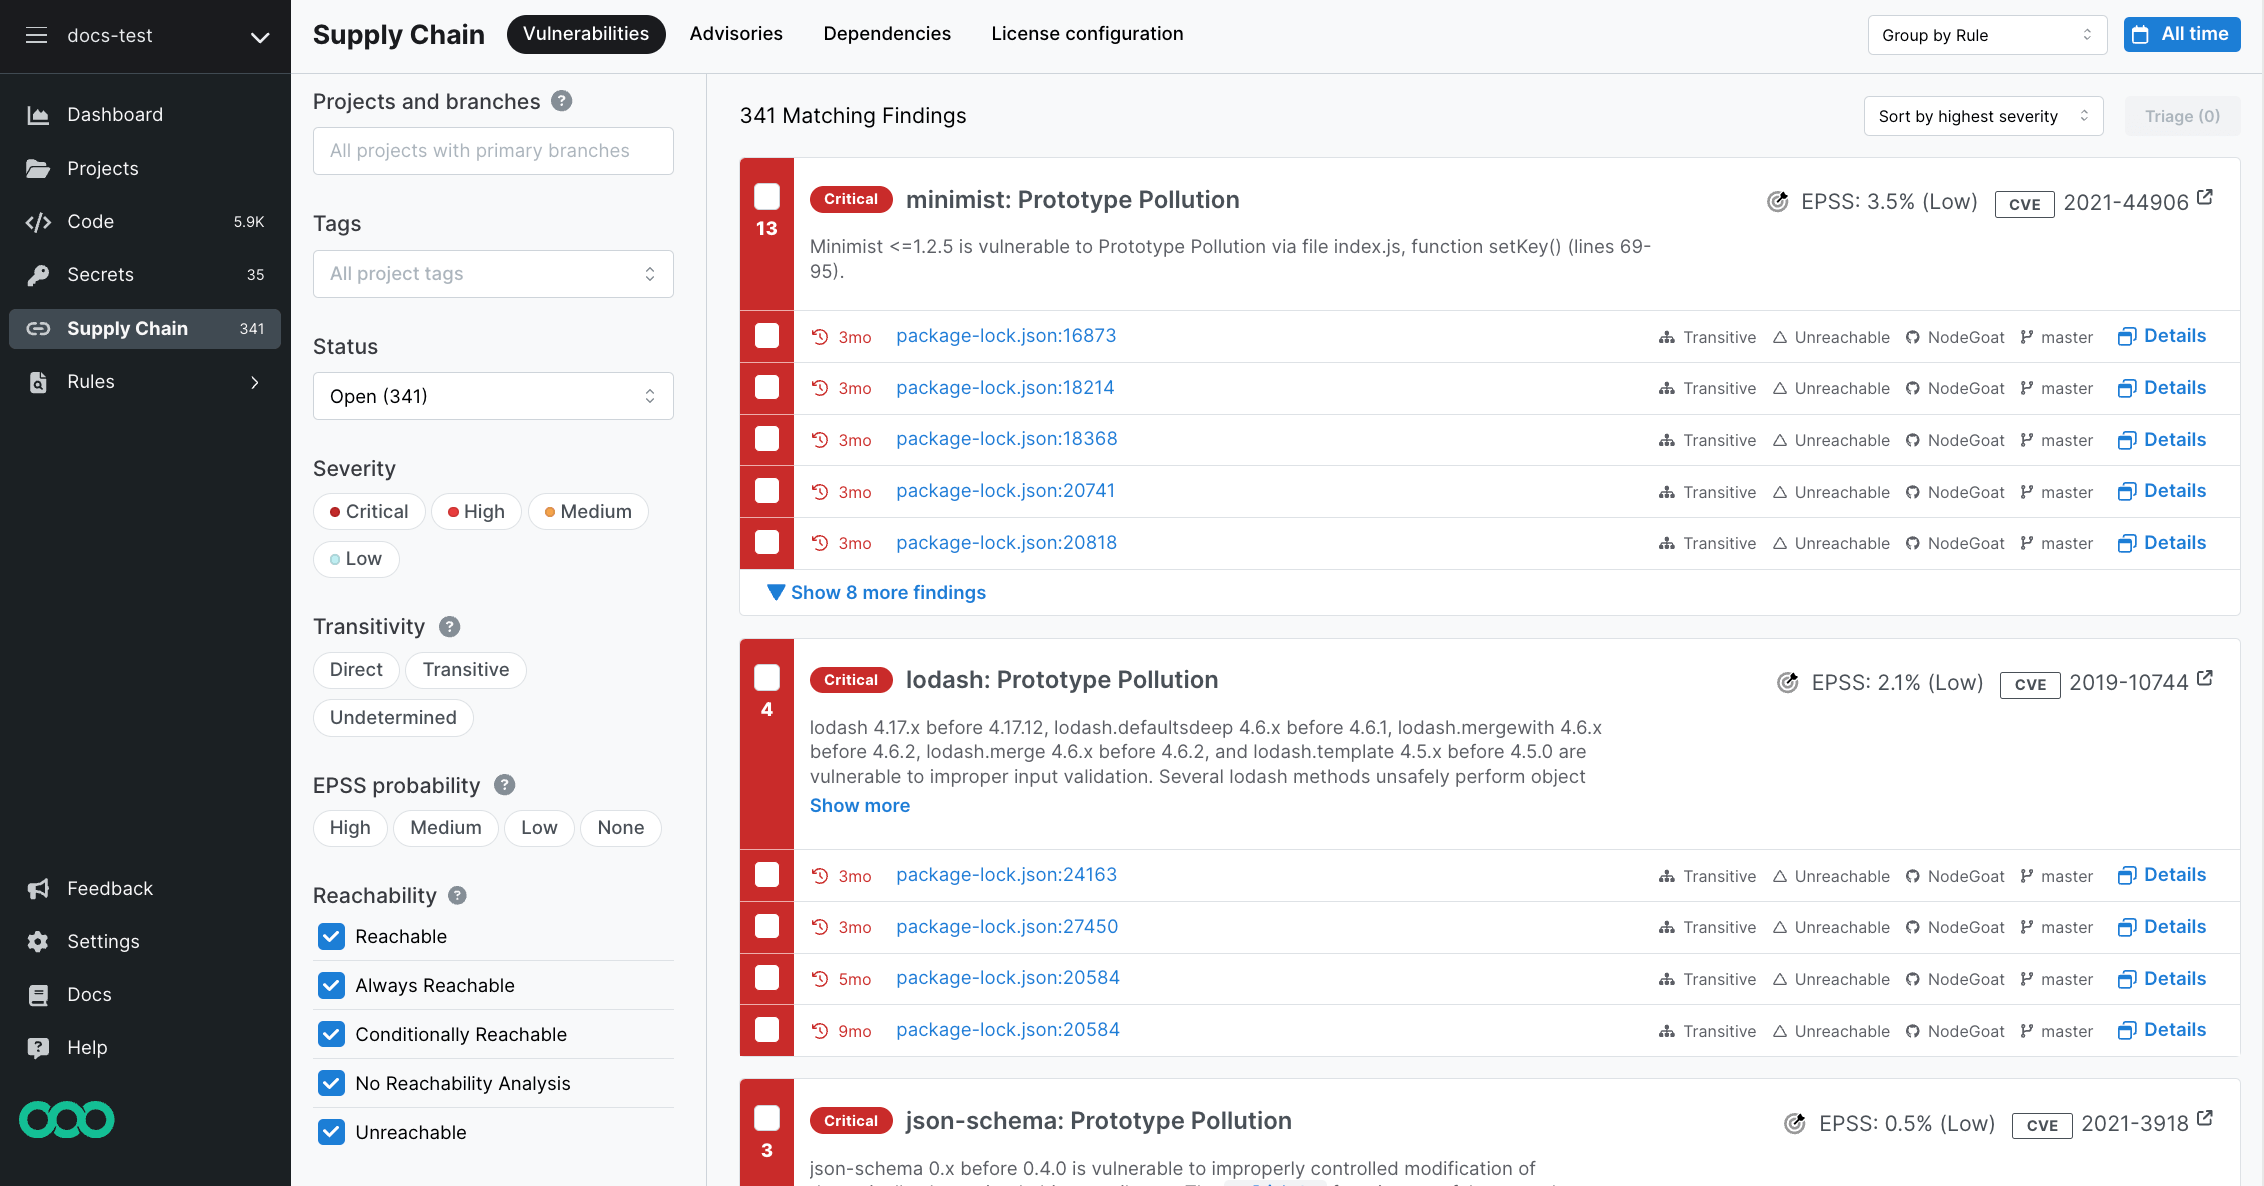Enable the Reachable filter checkbox
This screenshot has height=1186, width=2264.
tap(331, 936)
